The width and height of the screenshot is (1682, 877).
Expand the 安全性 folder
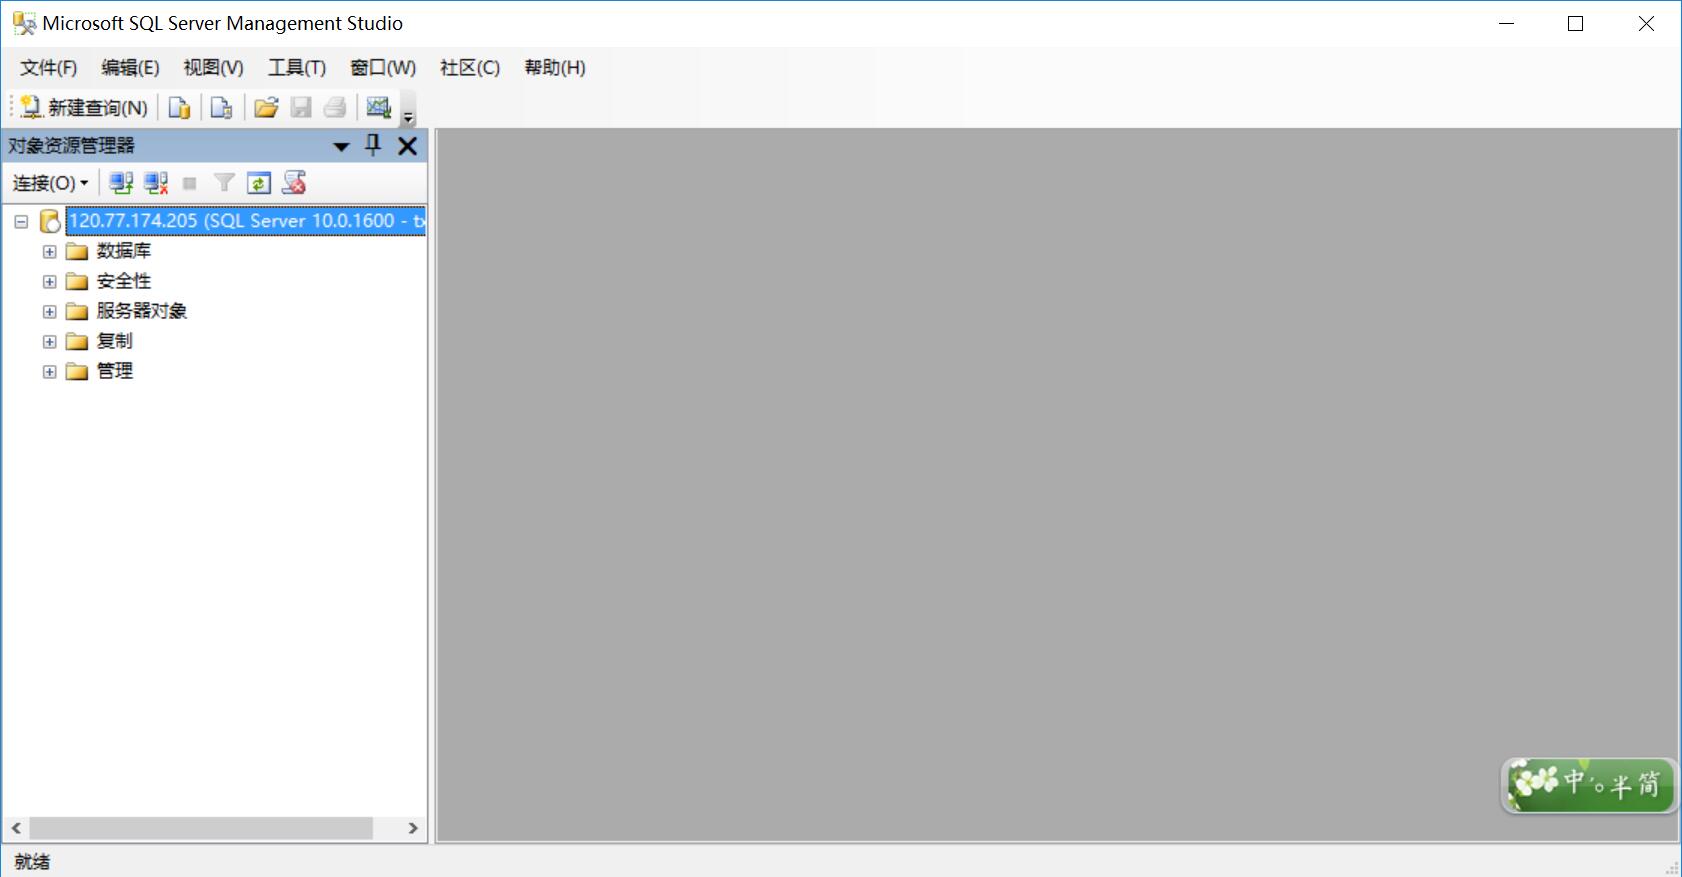[x=49, y=281]
